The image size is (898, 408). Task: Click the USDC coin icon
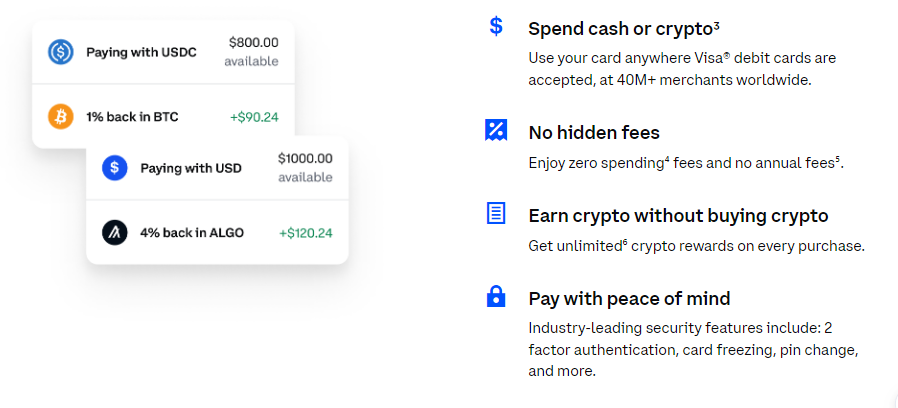(x=61, y=52)
